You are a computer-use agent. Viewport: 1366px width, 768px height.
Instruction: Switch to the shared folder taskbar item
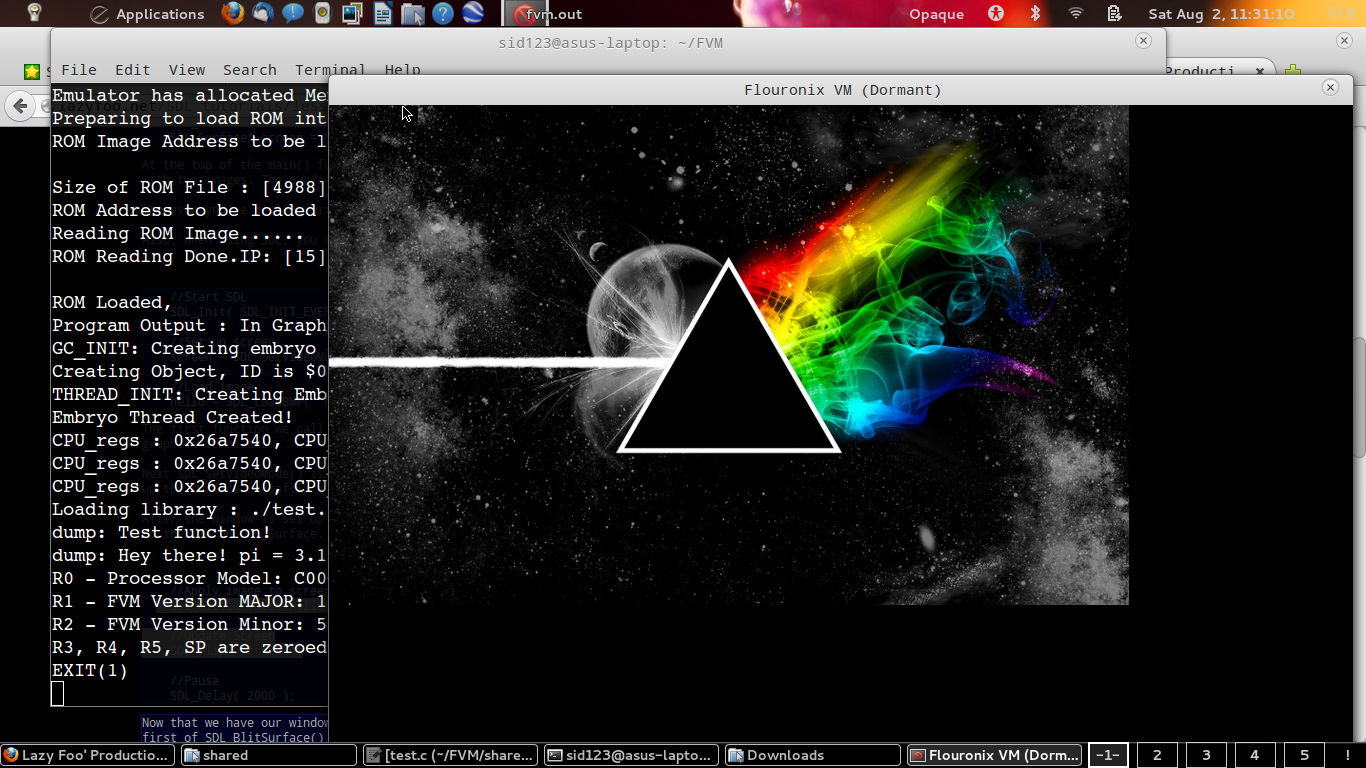click(268, 755)
